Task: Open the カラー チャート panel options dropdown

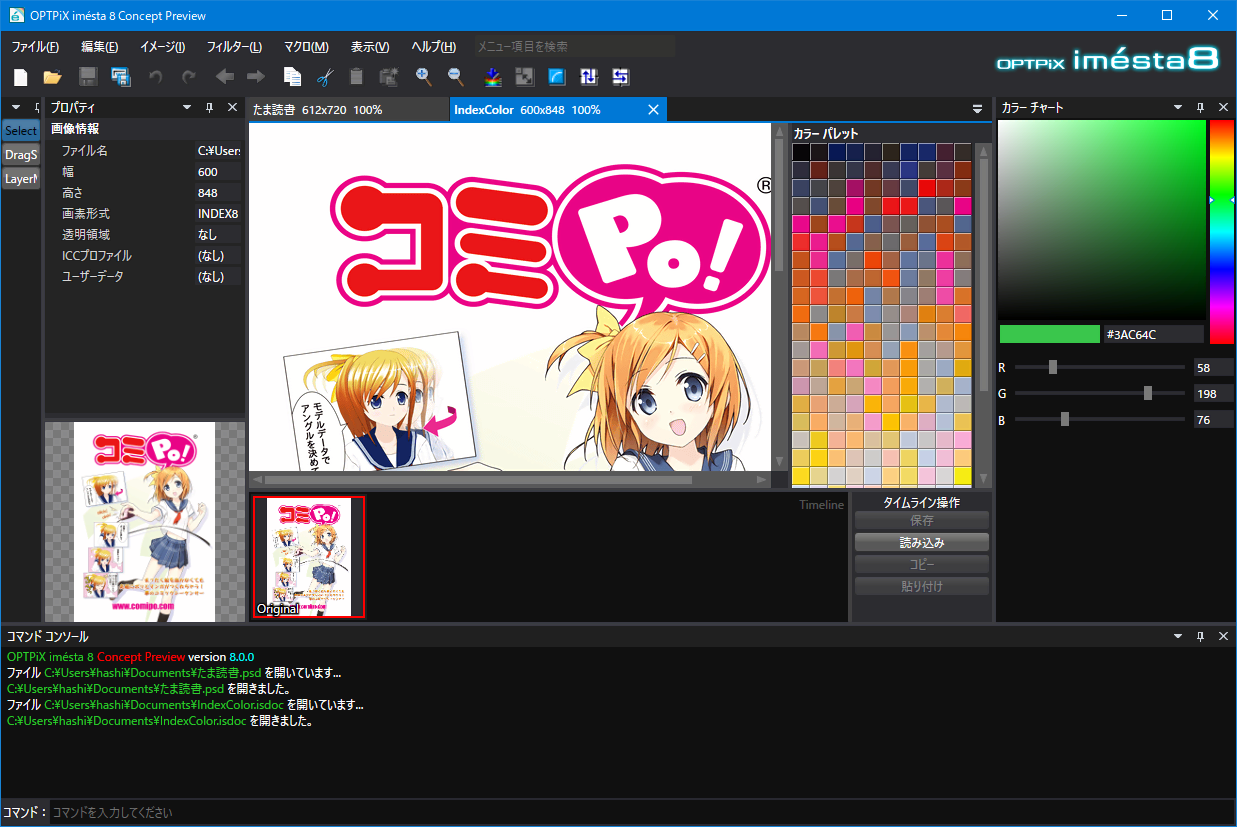Action: (1178, 108)
